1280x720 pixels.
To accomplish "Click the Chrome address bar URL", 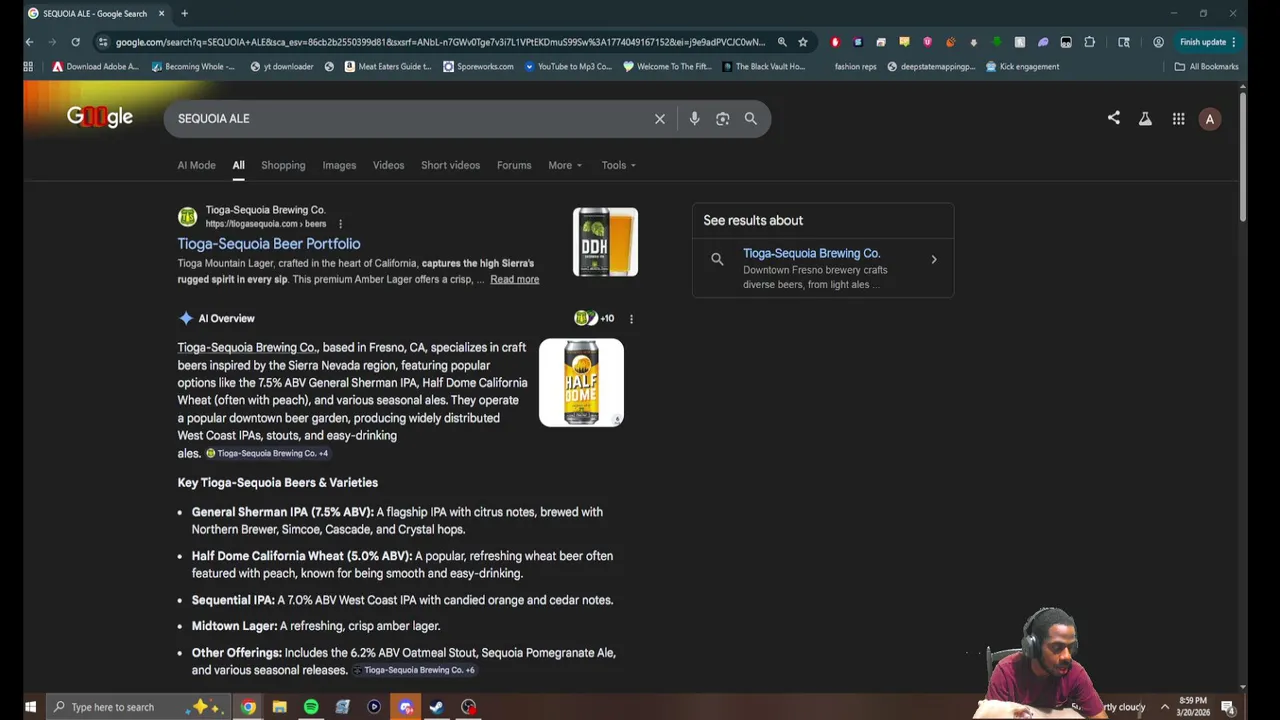I will coord(440,42).
